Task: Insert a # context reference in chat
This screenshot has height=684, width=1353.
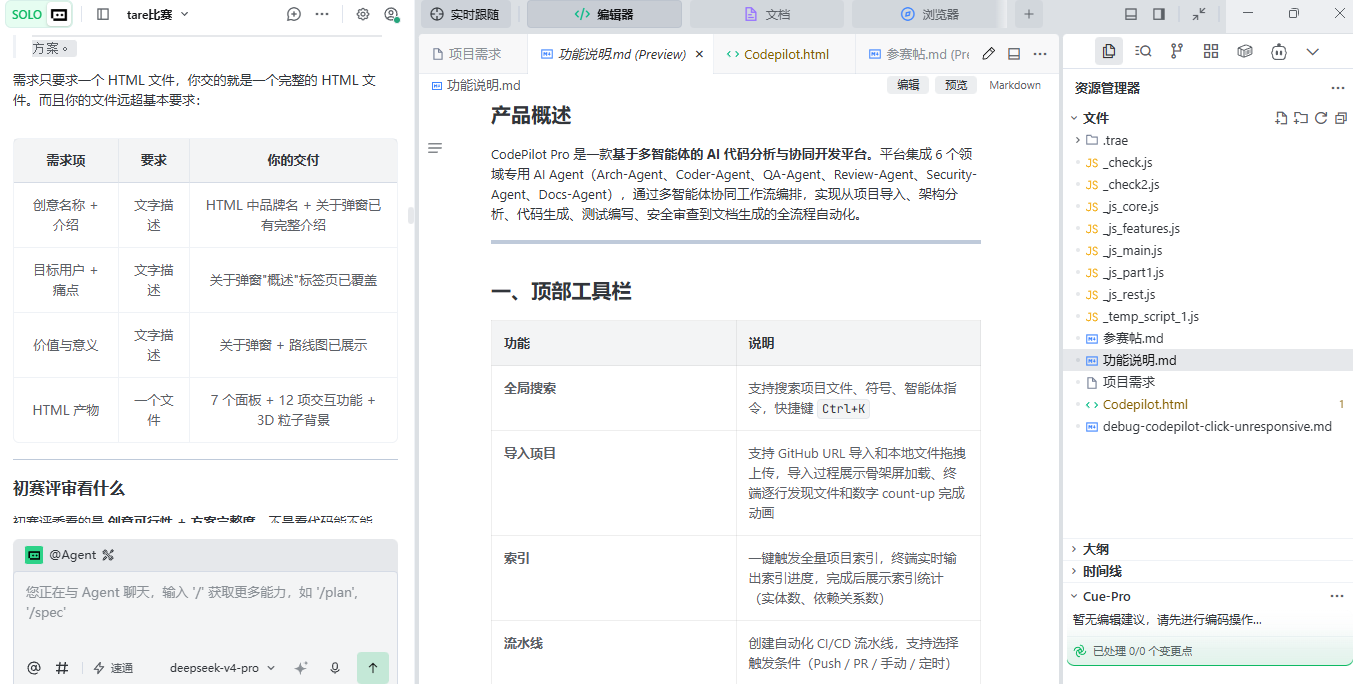Action: tap(62, 668)
